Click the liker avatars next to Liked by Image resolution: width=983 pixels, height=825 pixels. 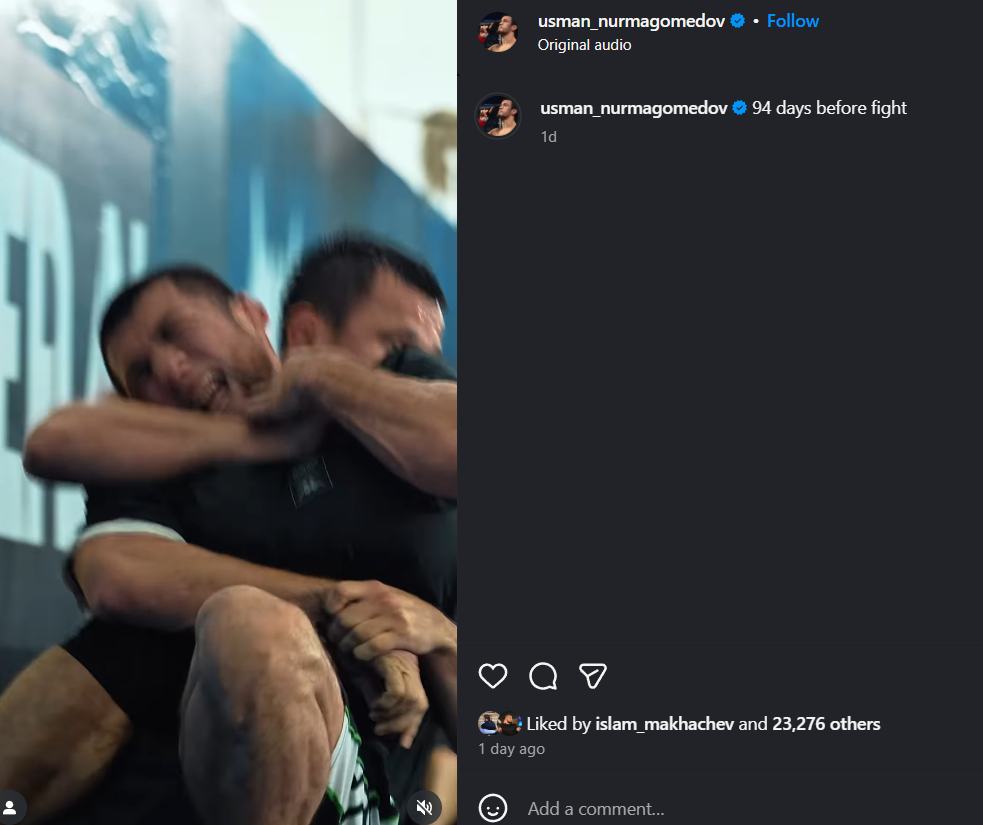point(500,723)
